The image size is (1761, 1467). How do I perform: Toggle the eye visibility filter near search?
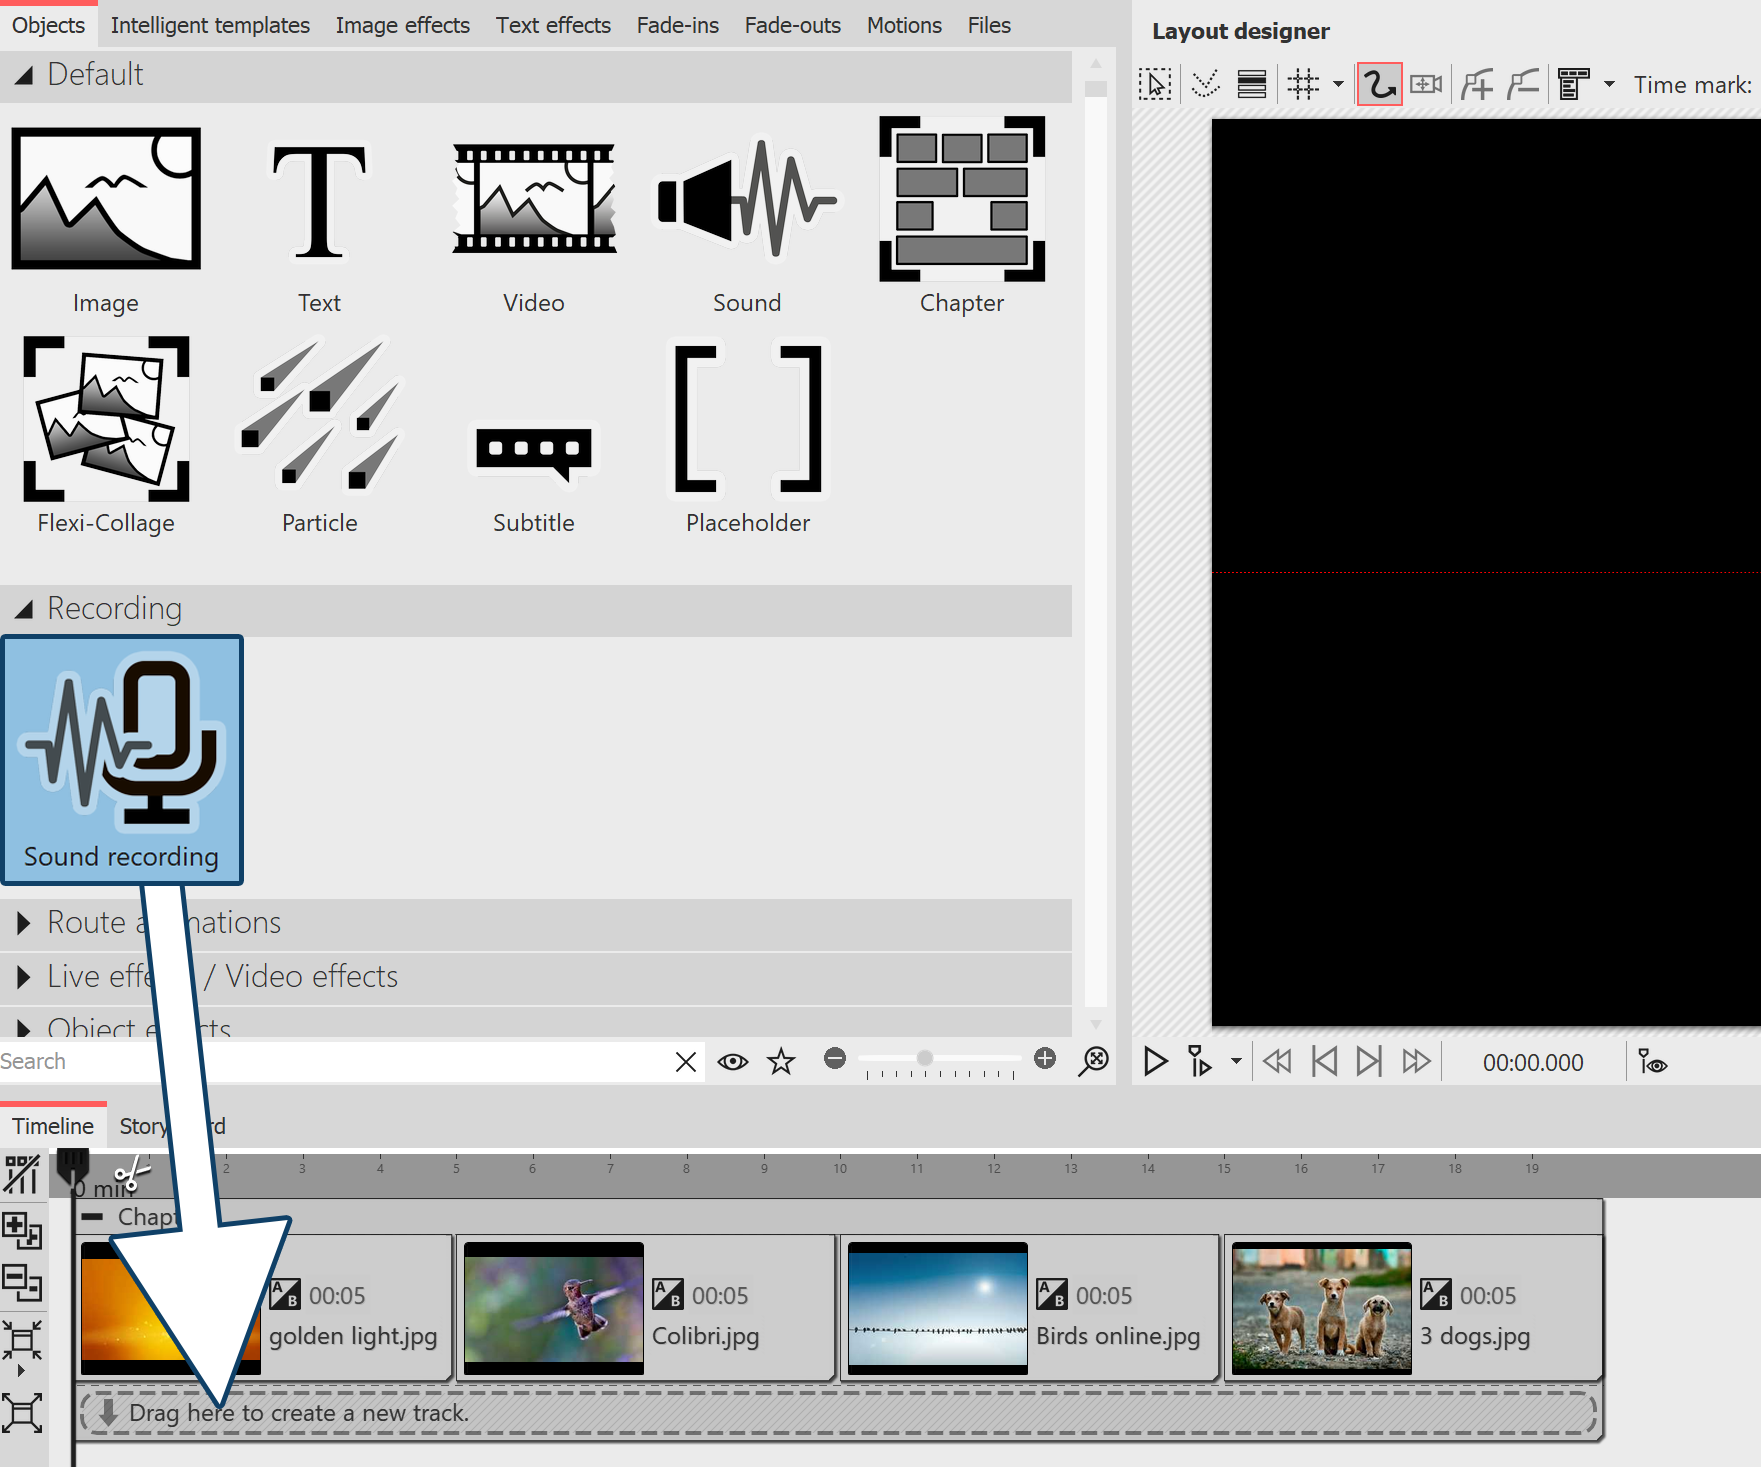click(732, 1061)
